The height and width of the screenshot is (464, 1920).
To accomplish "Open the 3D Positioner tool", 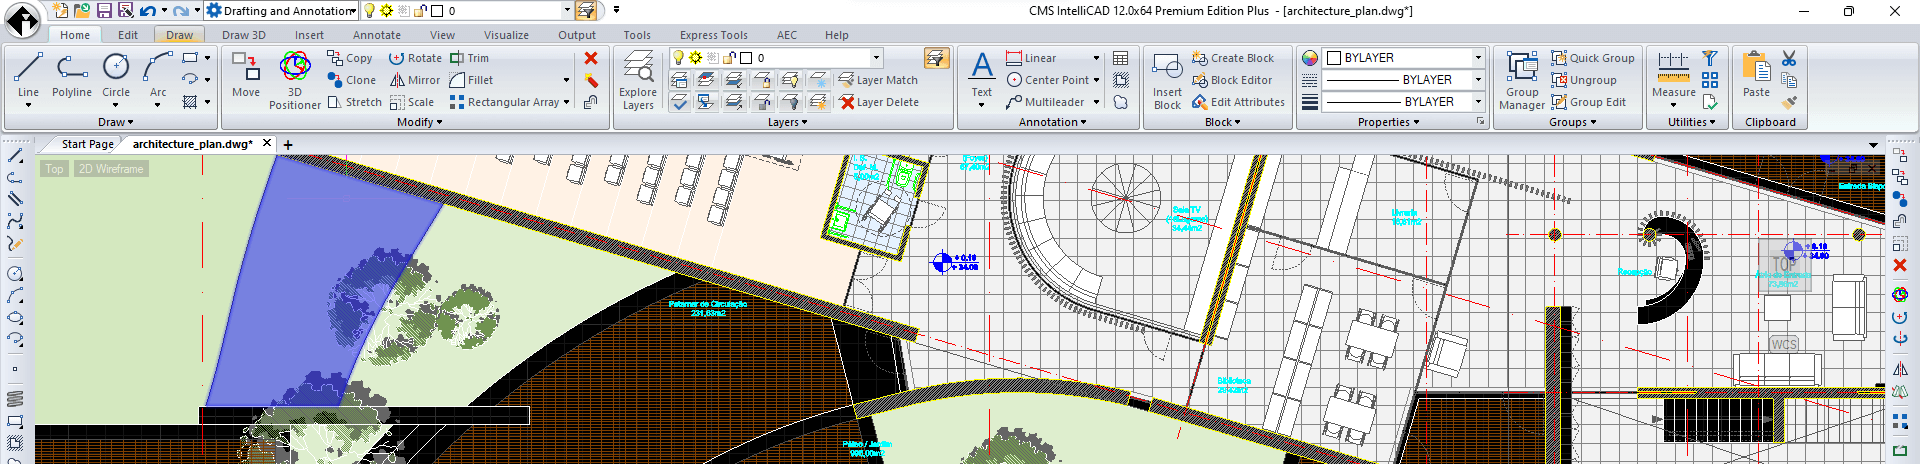I will [x=295, y=80].
